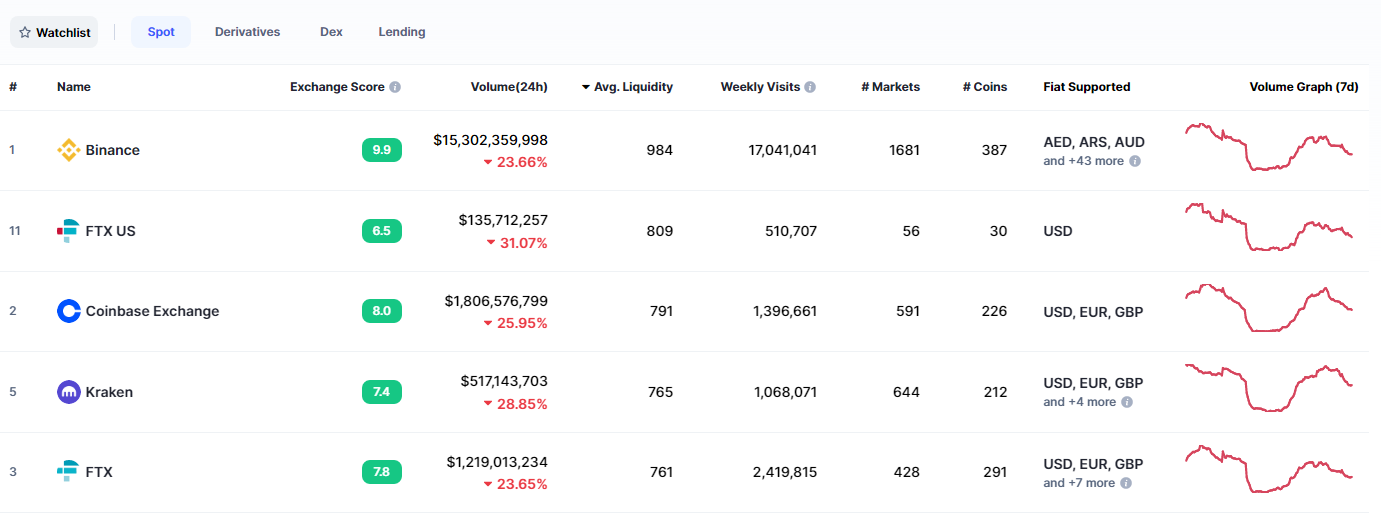Click FTX US score badge 6.5
1381x516 pixels.
[x=382, y=231]
